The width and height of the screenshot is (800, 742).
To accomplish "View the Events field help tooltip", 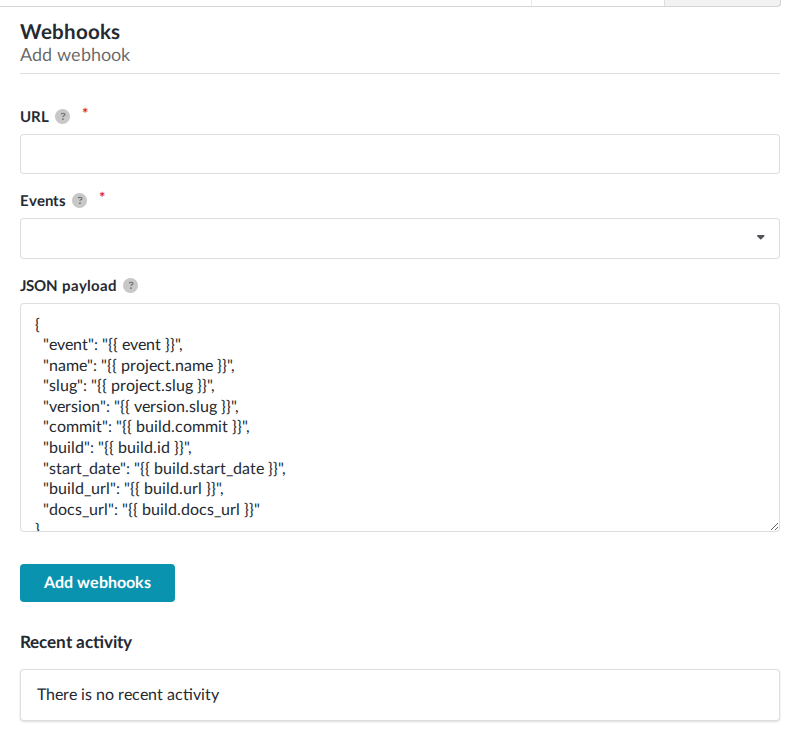I will coord(78,200).
